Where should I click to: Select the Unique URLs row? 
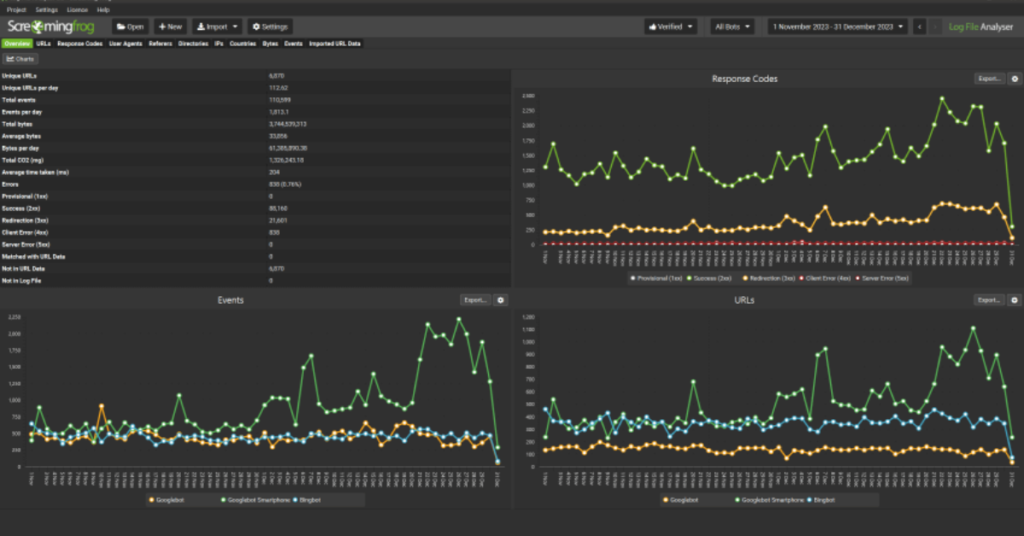[255, 76]
